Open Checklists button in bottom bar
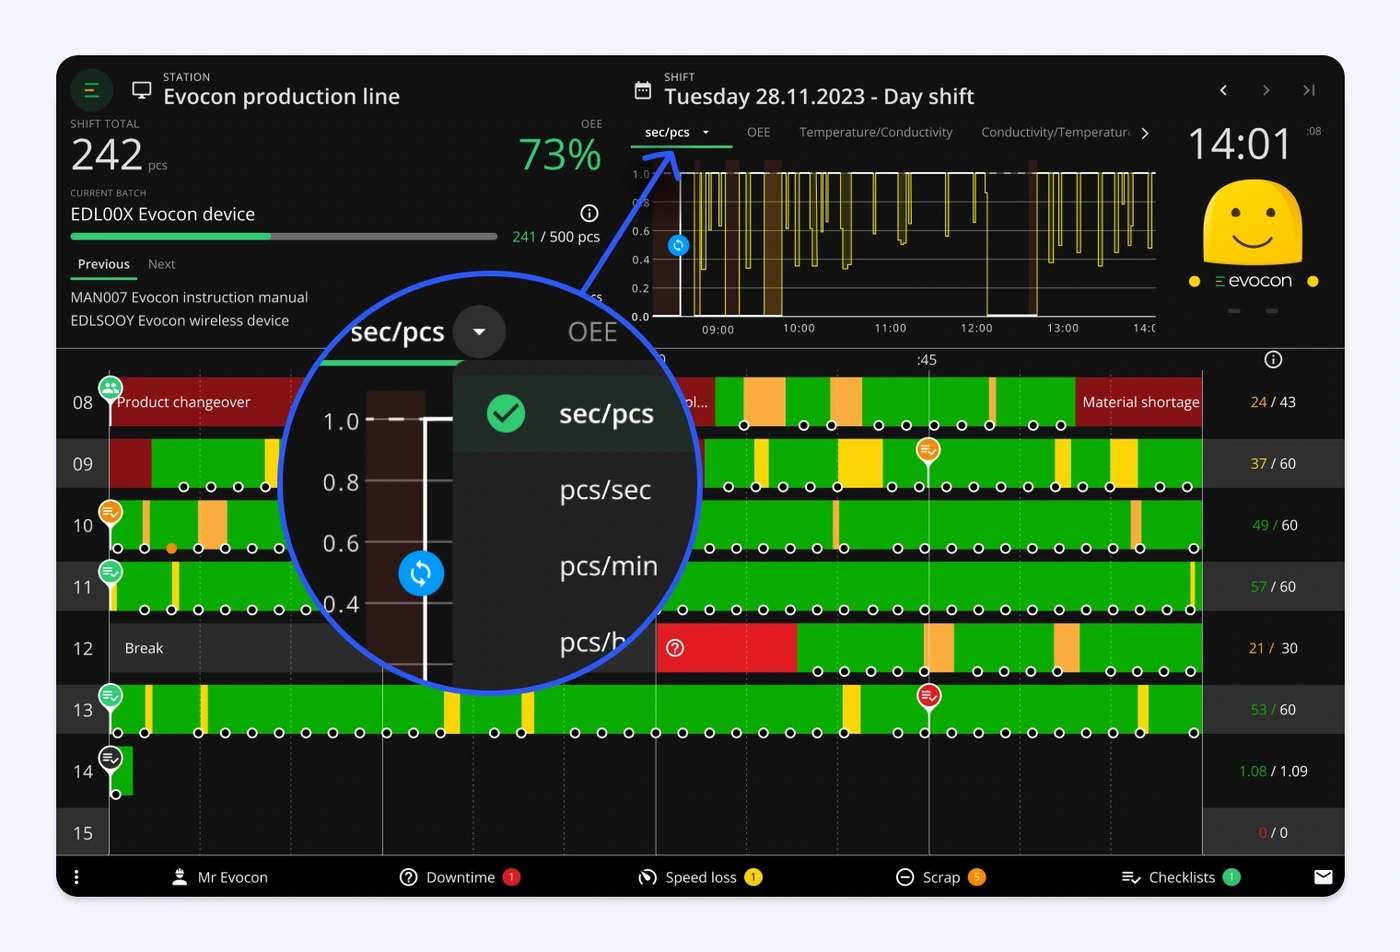Screen dimensions: 1400x952 [x=1181, y=877]
